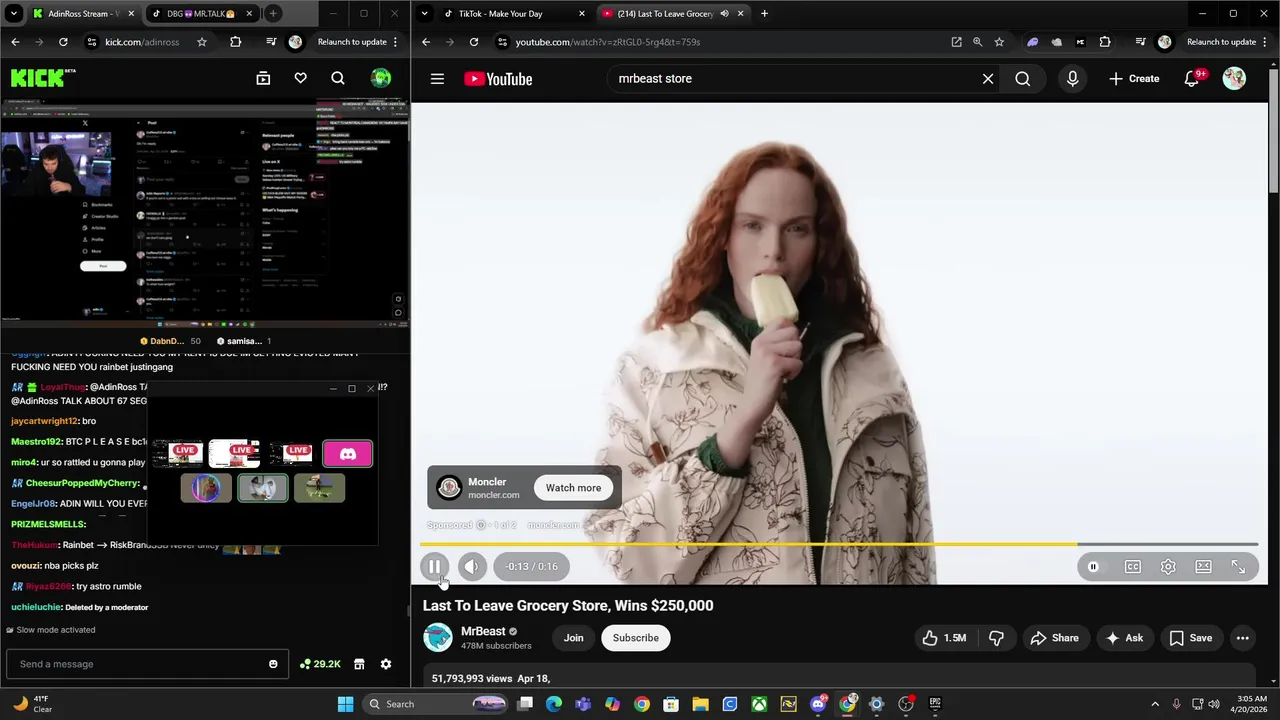Save video to a playlist
The image size is (1280, 720).
[1190, 638]
